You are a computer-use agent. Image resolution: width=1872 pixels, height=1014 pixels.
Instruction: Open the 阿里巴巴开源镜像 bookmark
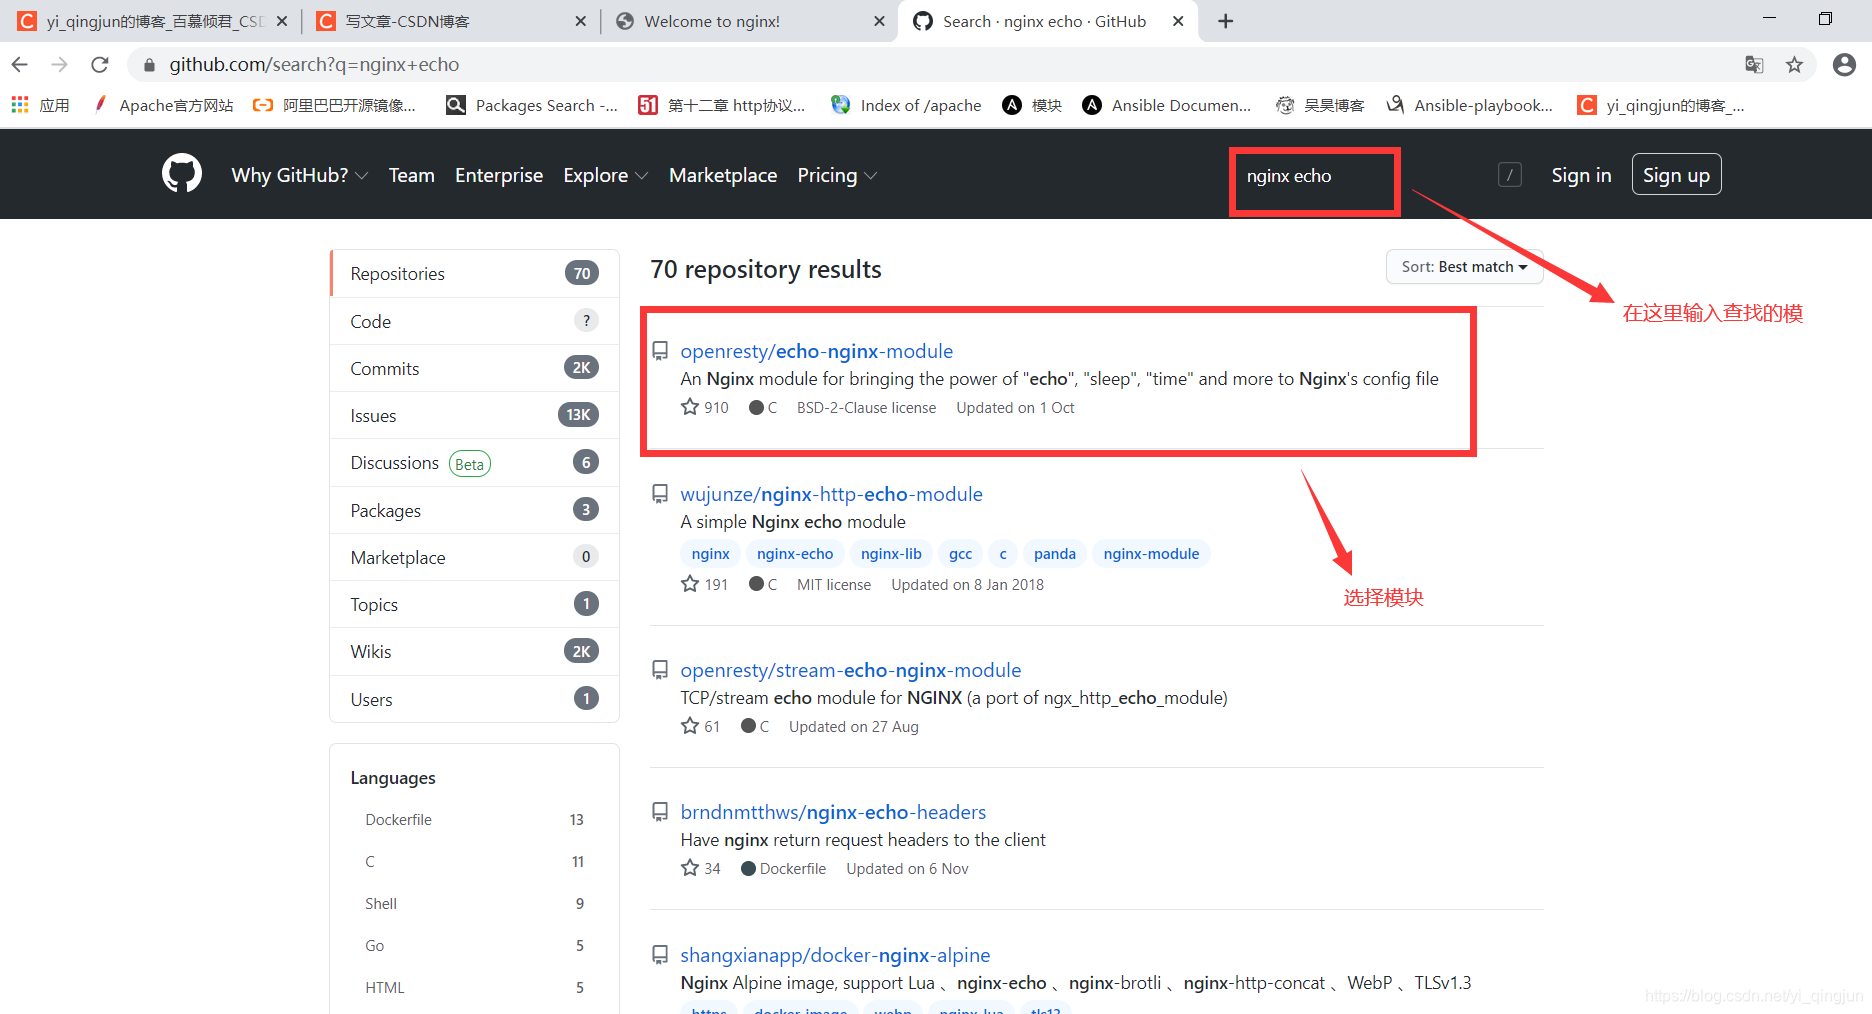coord(334,105)
